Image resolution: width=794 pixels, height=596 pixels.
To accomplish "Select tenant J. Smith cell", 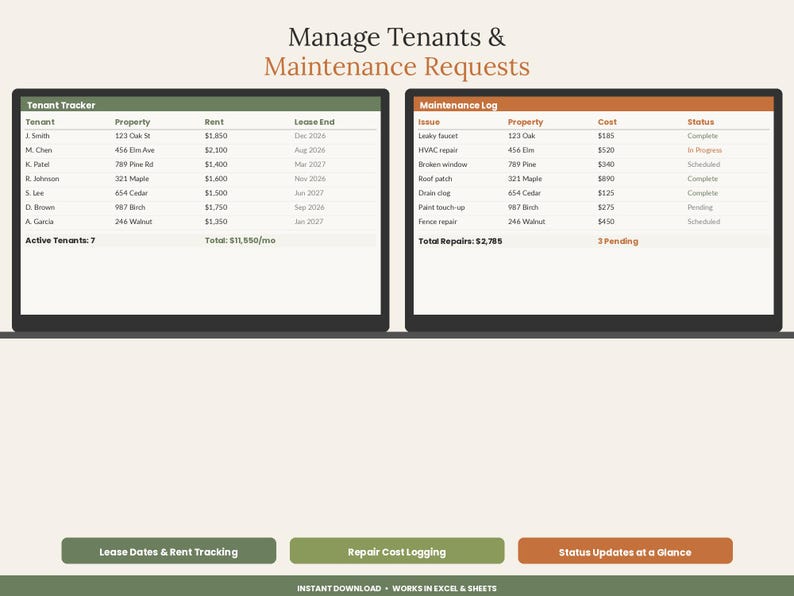I will [37, 136].
